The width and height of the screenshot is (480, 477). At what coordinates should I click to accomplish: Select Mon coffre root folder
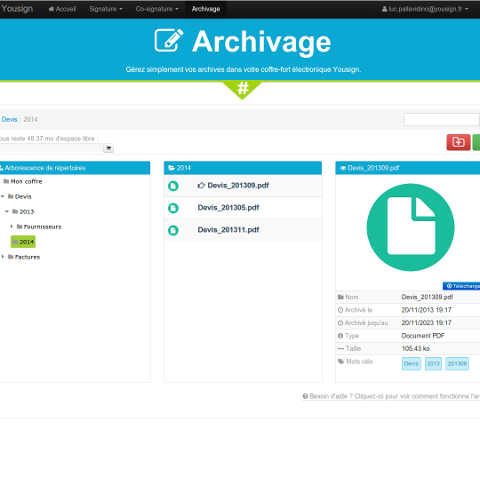[23, 181]
